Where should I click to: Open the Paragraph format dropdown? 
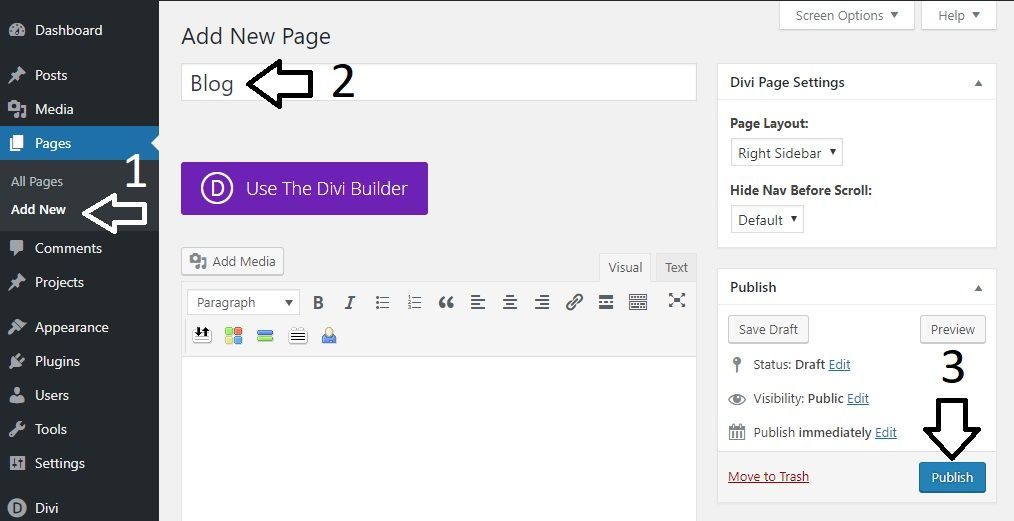coord(243,302)
